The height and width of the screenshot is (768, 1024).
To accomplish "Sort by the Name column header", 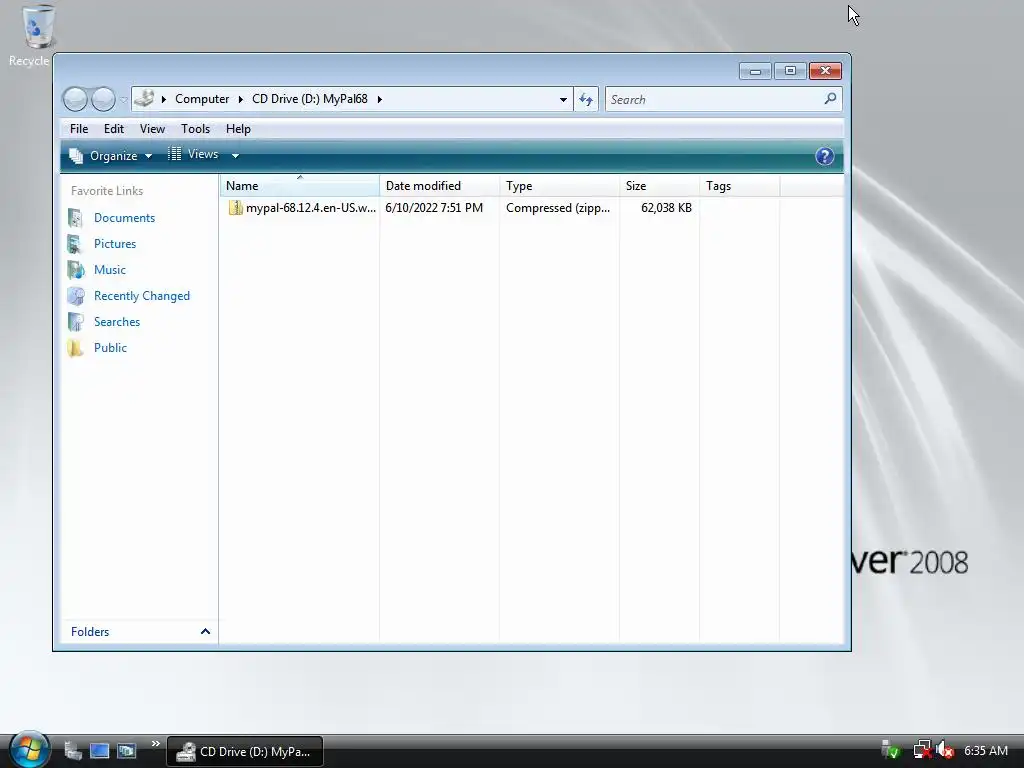I will 299,185.
